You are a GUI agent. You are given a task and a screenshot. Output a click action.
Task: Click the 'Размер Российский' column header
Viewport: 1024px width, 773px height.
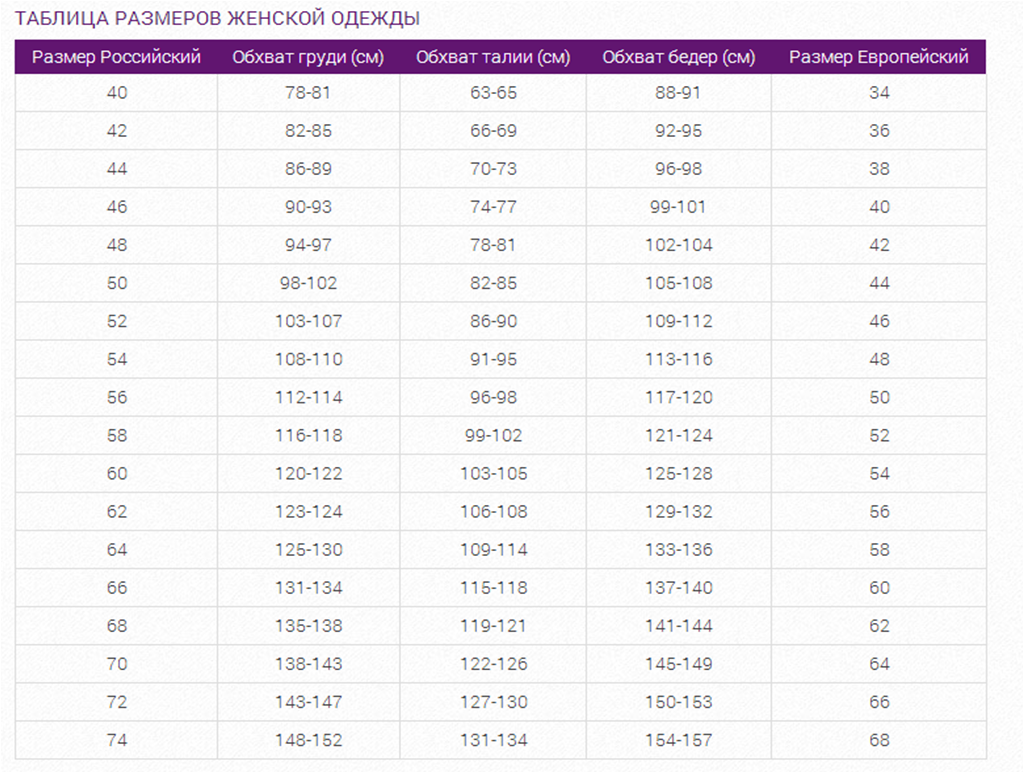[116, 57]
